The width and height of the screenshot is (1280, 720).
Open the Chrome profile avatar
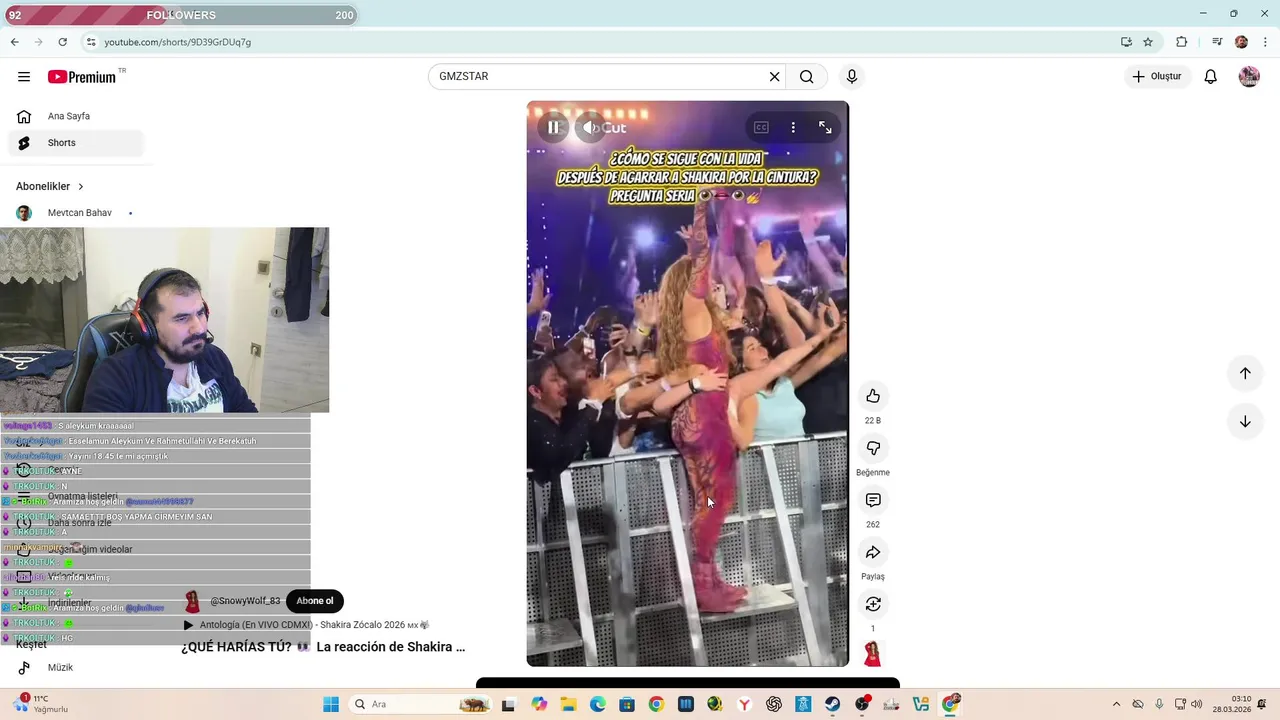coord(1241,42)
